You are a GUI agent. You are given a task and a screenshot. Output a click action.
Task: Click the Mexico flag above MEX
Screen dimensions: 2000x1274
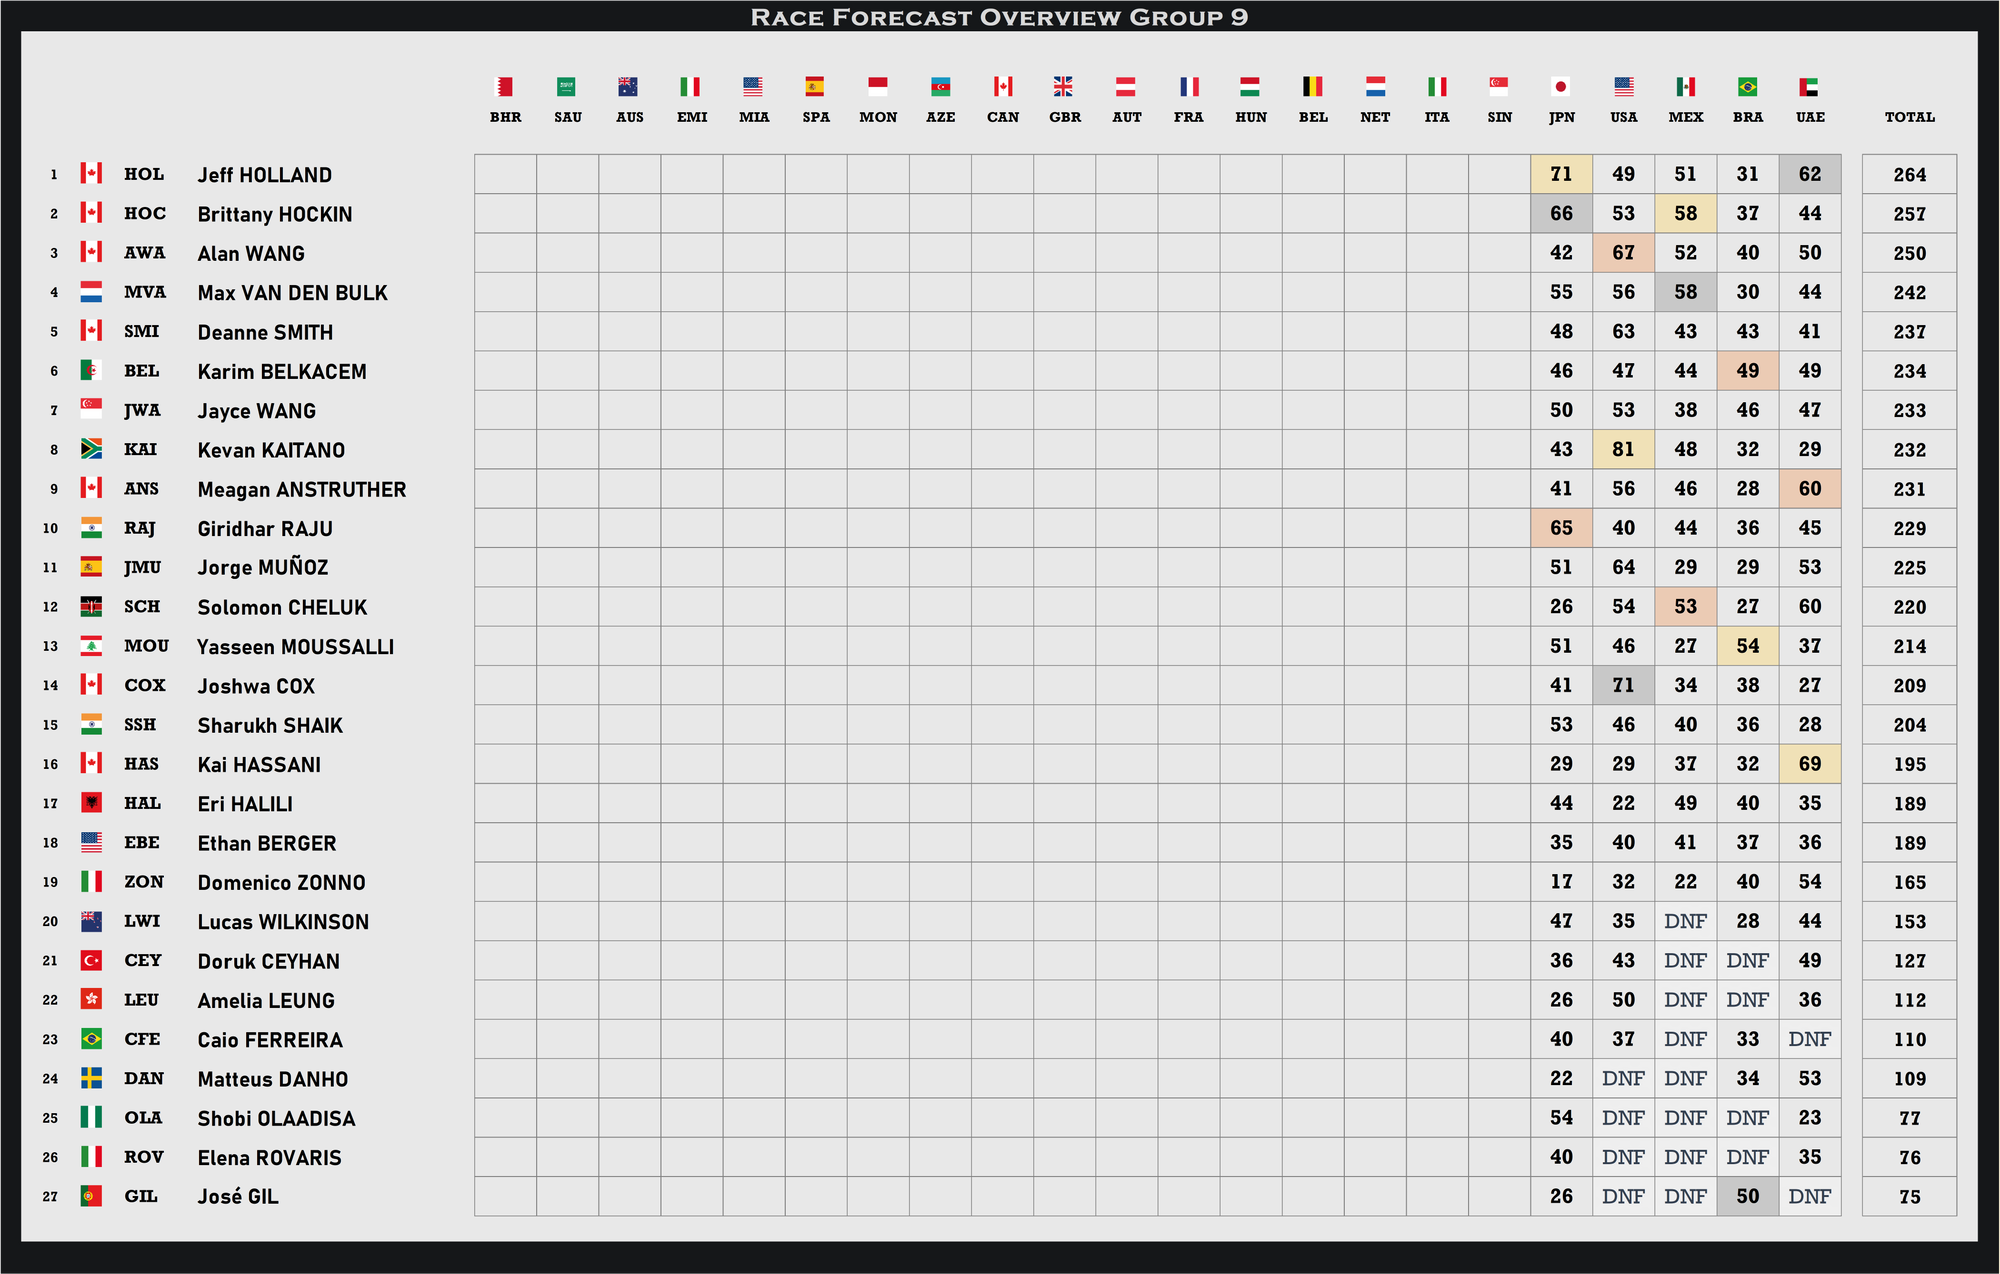(x=1685, y=87)
